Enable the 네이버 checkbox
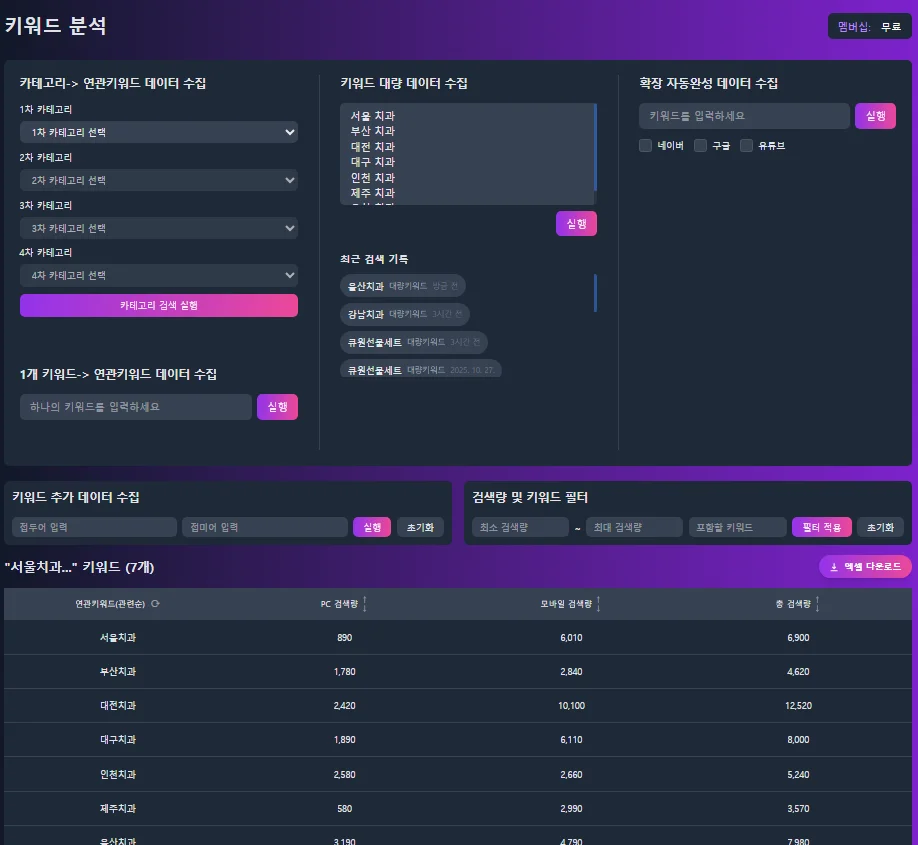Image resolution: width=918 pixels, height=845 pixels. tap(645, 145)
